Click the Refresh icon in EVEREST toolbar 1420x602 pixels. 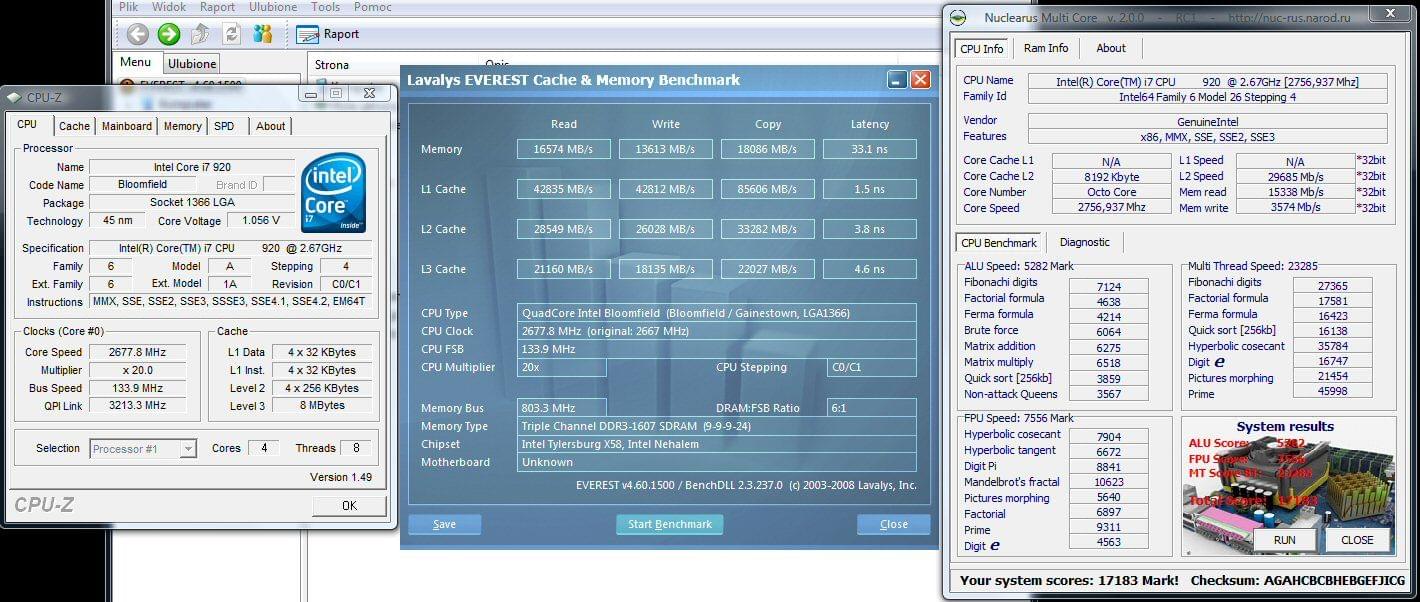[x=231, y=34]
